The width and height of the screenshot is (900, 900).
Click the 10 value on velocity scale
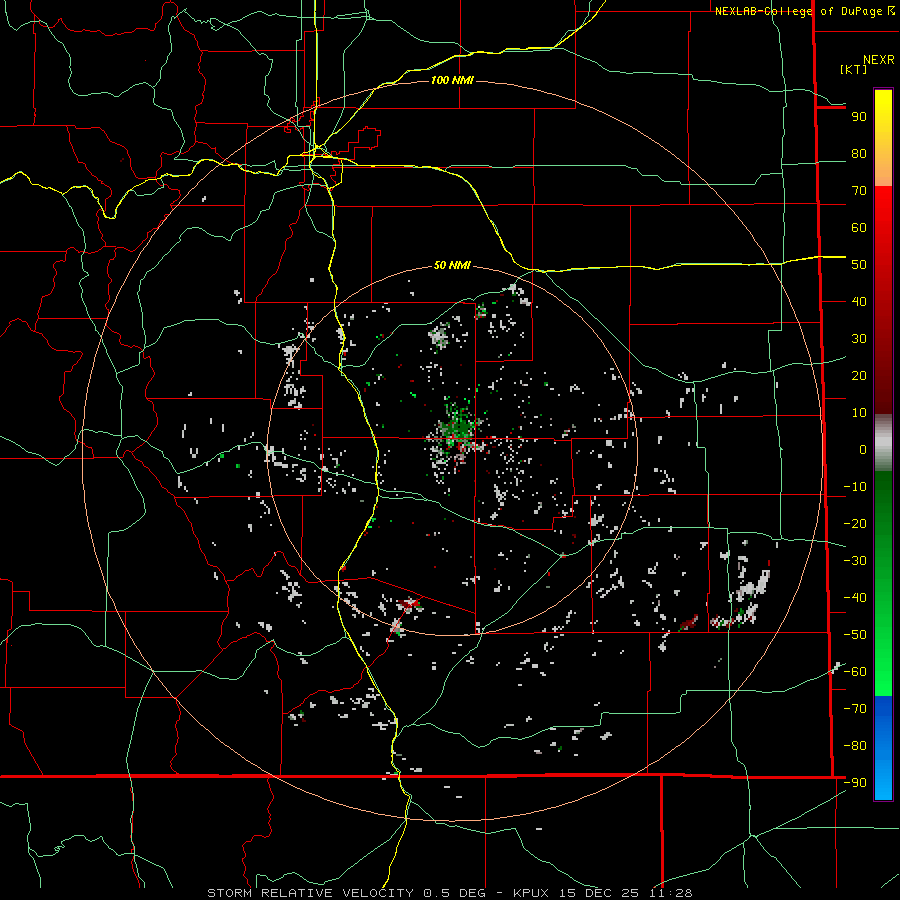coord(859,413)
